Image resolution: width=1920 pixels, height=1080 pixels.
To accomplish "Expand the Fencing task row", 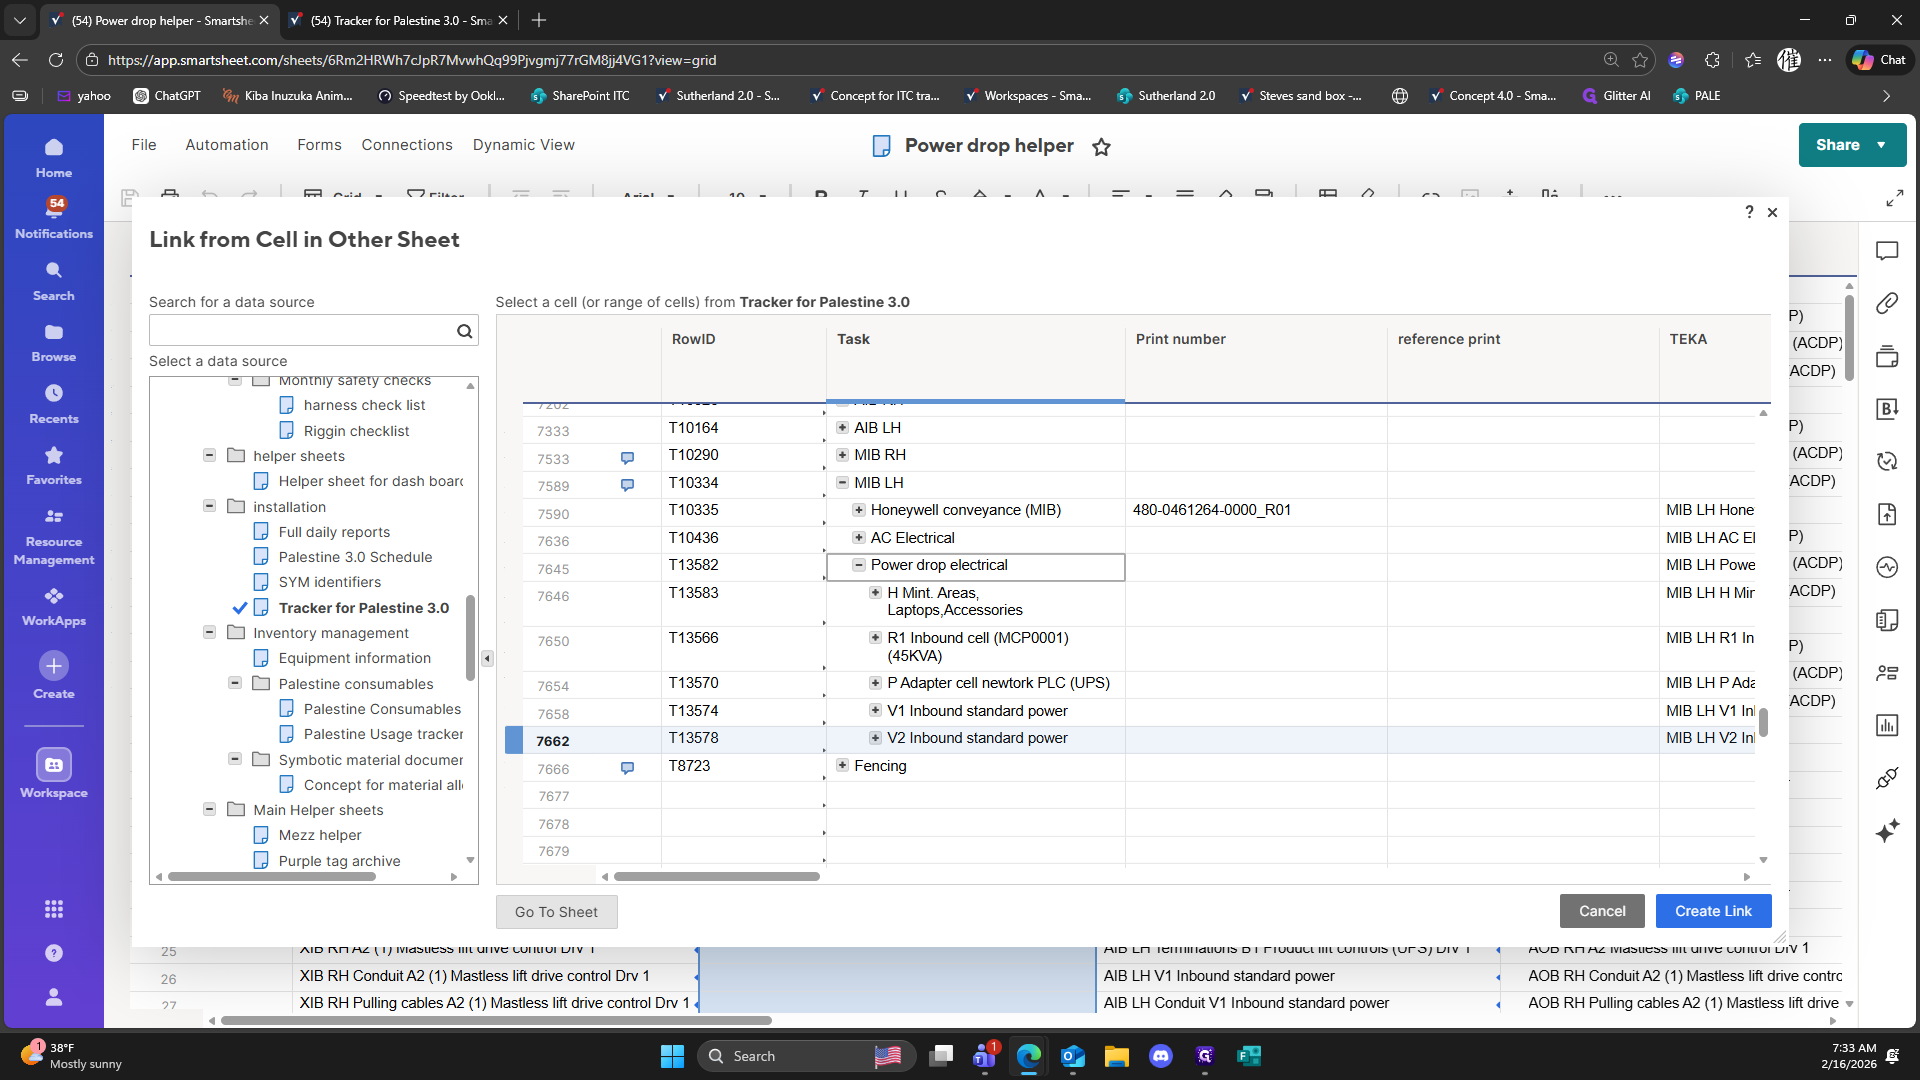I will tap(842, 765).
